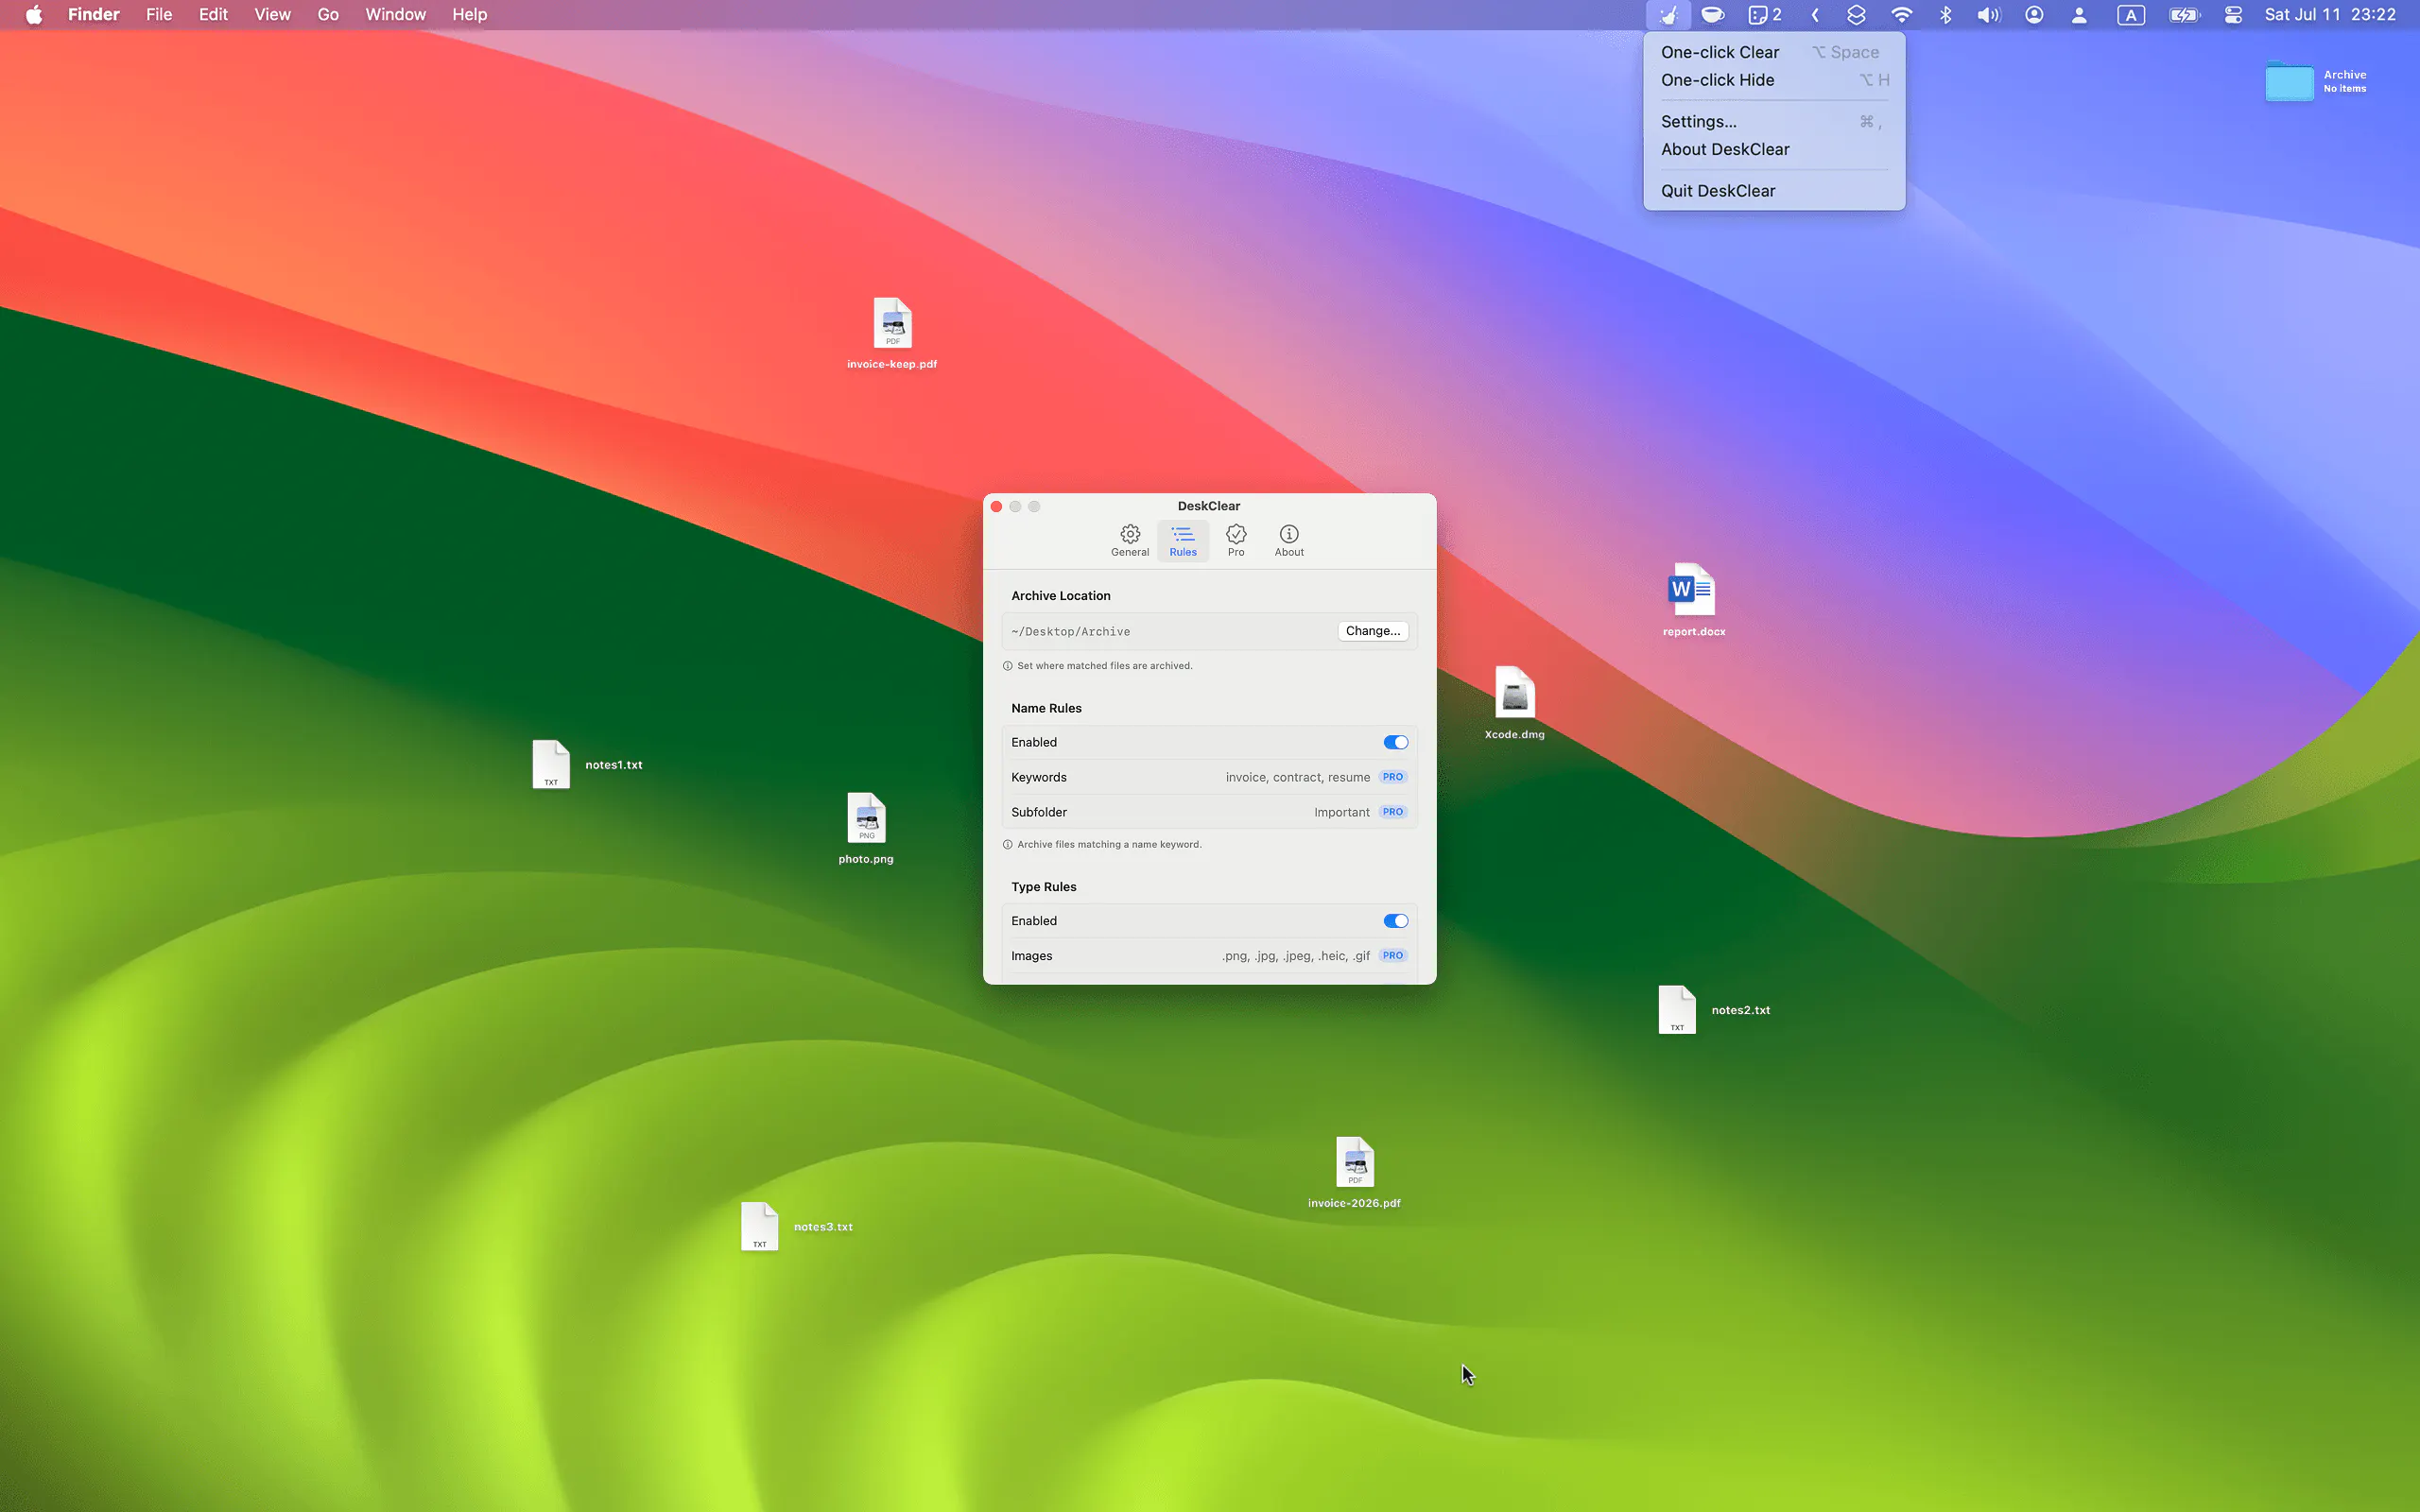Click the PRO badge next to Subfolder
Viewport: 2420px width, 1512px height.
click(1393, 812)
